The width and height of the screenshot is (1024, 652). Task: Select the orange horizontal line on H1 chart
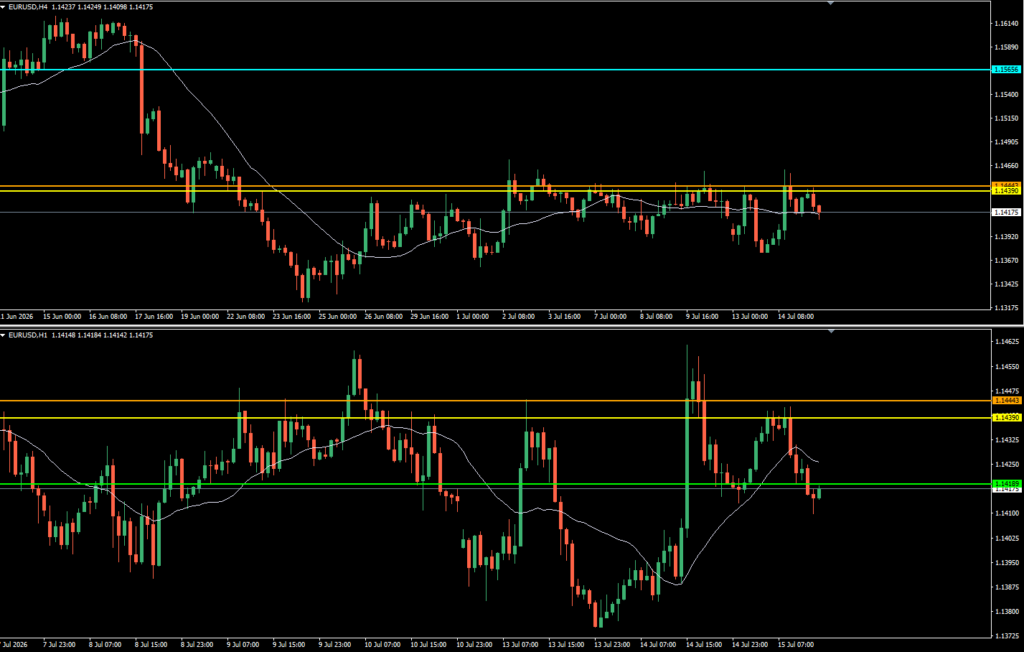495,400
